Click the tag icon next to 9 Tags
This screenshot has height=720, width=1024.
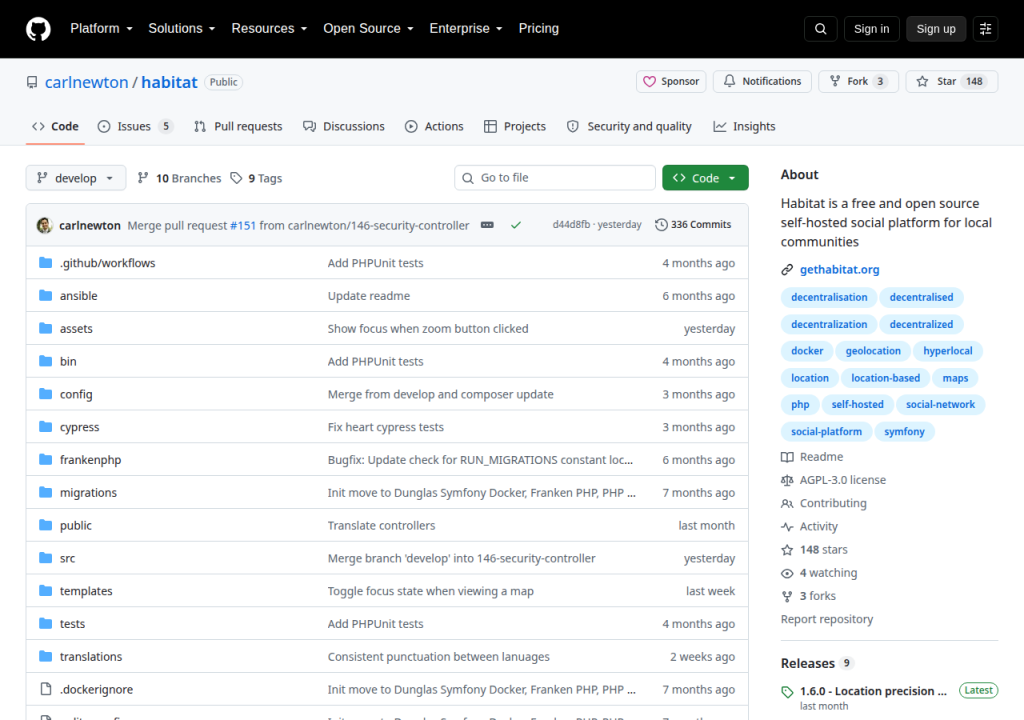[x=236, y=178]
